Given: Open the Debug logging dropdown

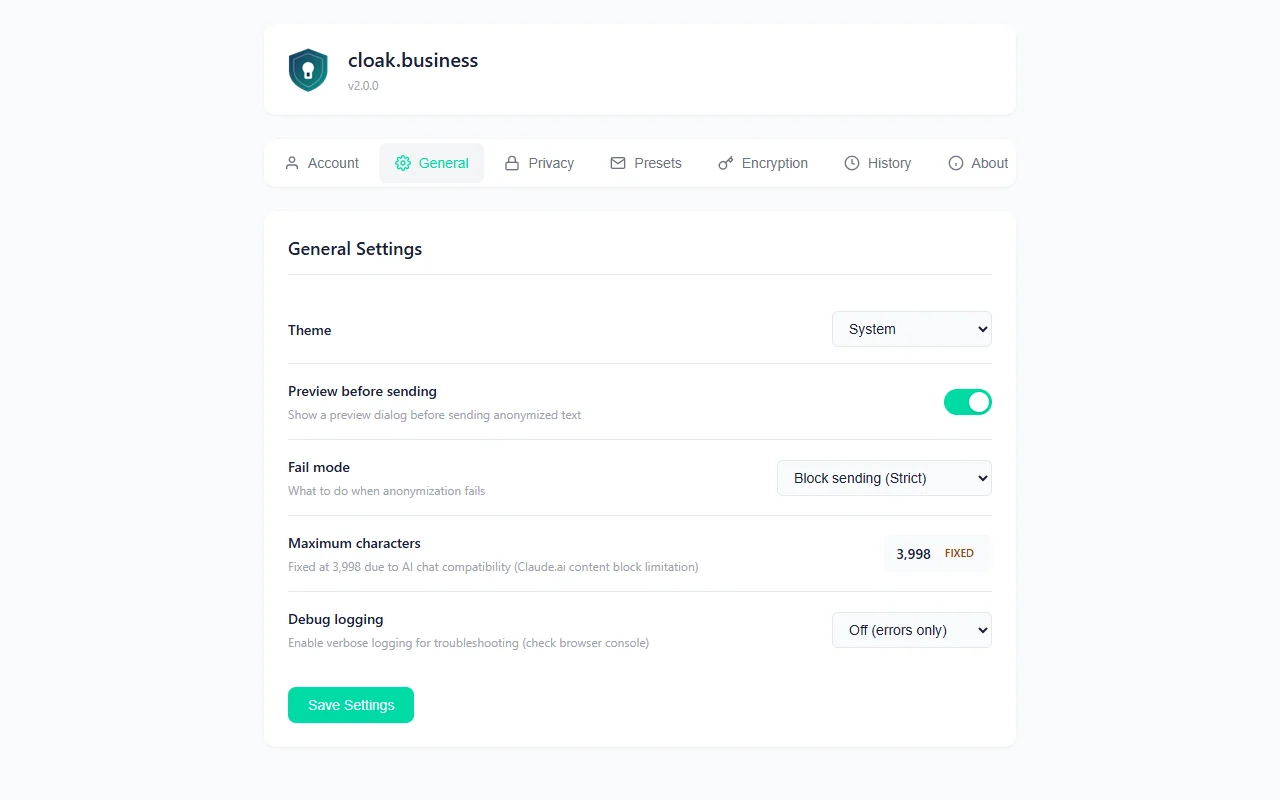Looking at the screenshot, I should click(911, 630).
